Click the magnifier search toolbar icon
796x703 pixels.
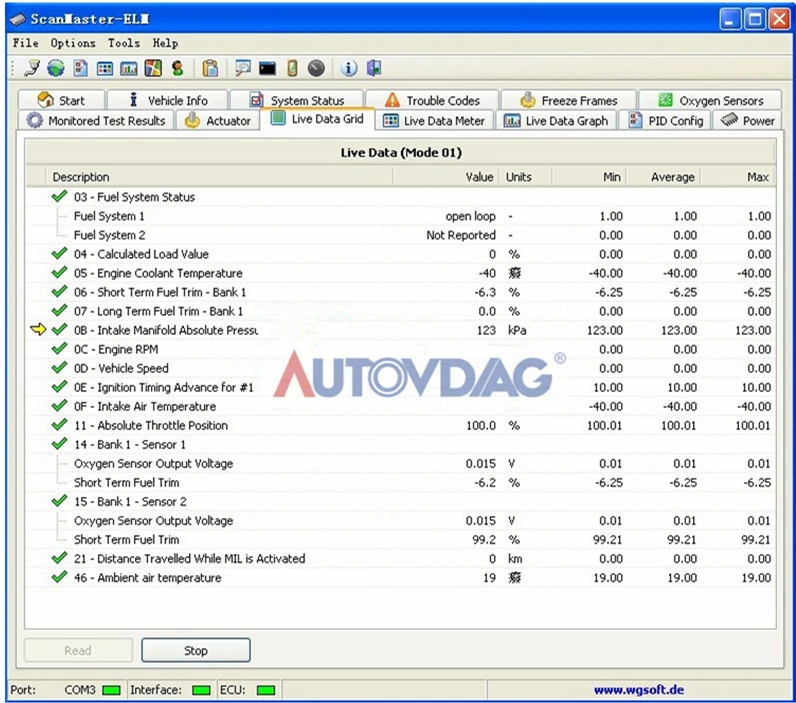(x=243, y=68)
